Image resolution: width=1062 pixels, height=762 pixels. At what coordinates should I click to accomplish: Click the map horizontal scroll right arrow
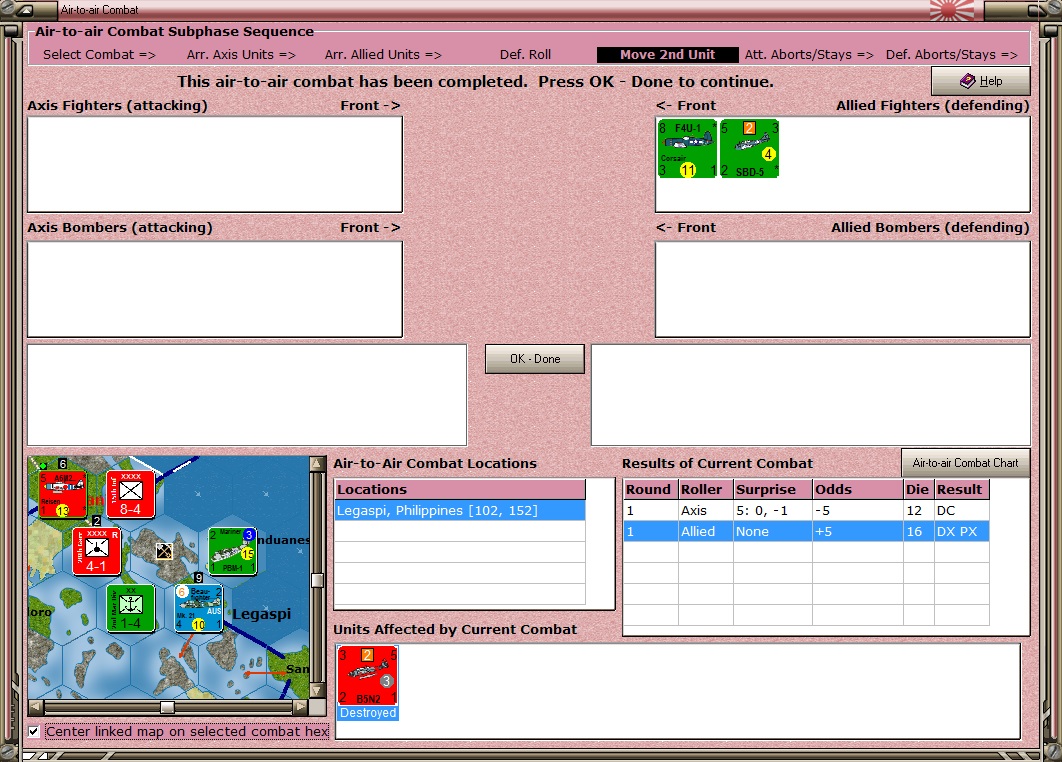300,707
